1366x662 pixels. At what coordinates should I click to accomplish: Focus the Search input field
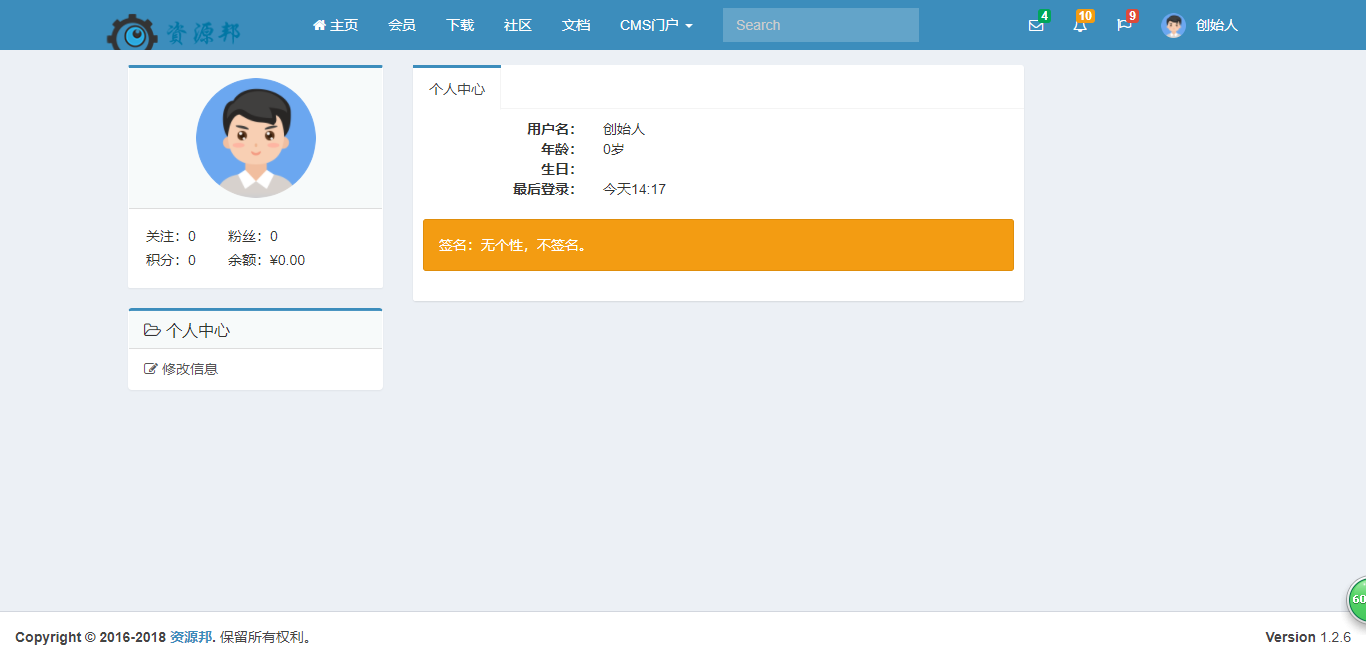(x=821, y=25)
